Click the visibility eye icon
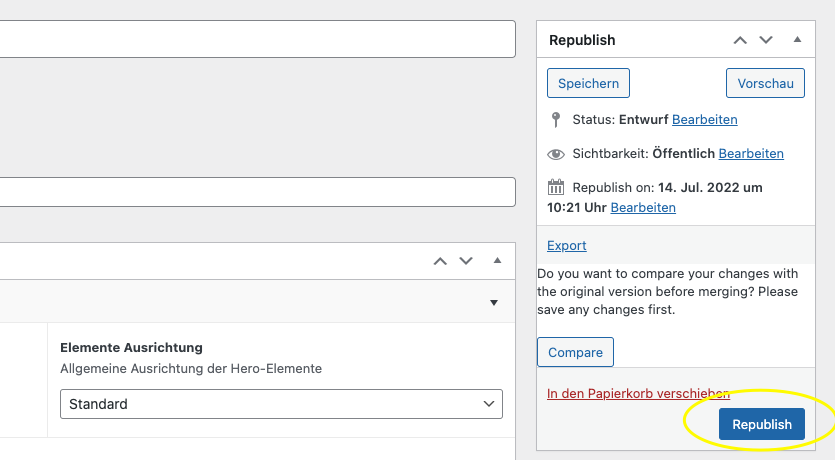 pos(556,154)
